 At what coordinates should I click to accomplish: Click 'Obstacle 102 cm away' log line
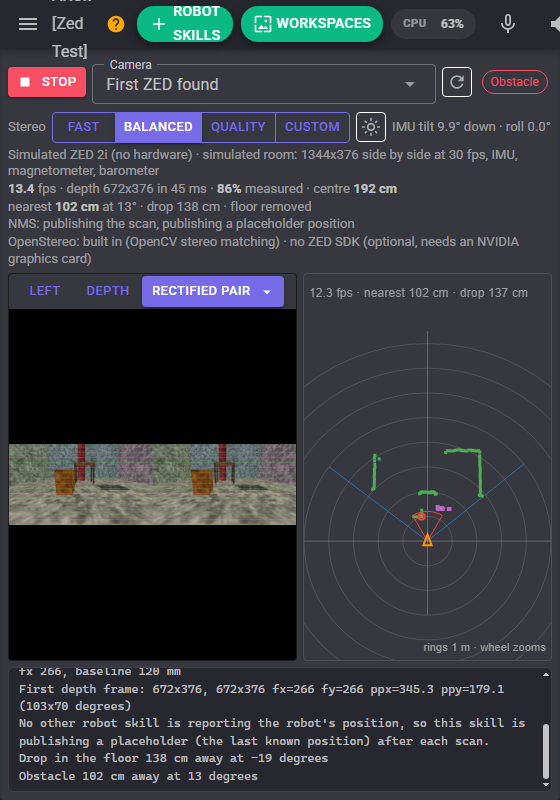tap(138, 776)
